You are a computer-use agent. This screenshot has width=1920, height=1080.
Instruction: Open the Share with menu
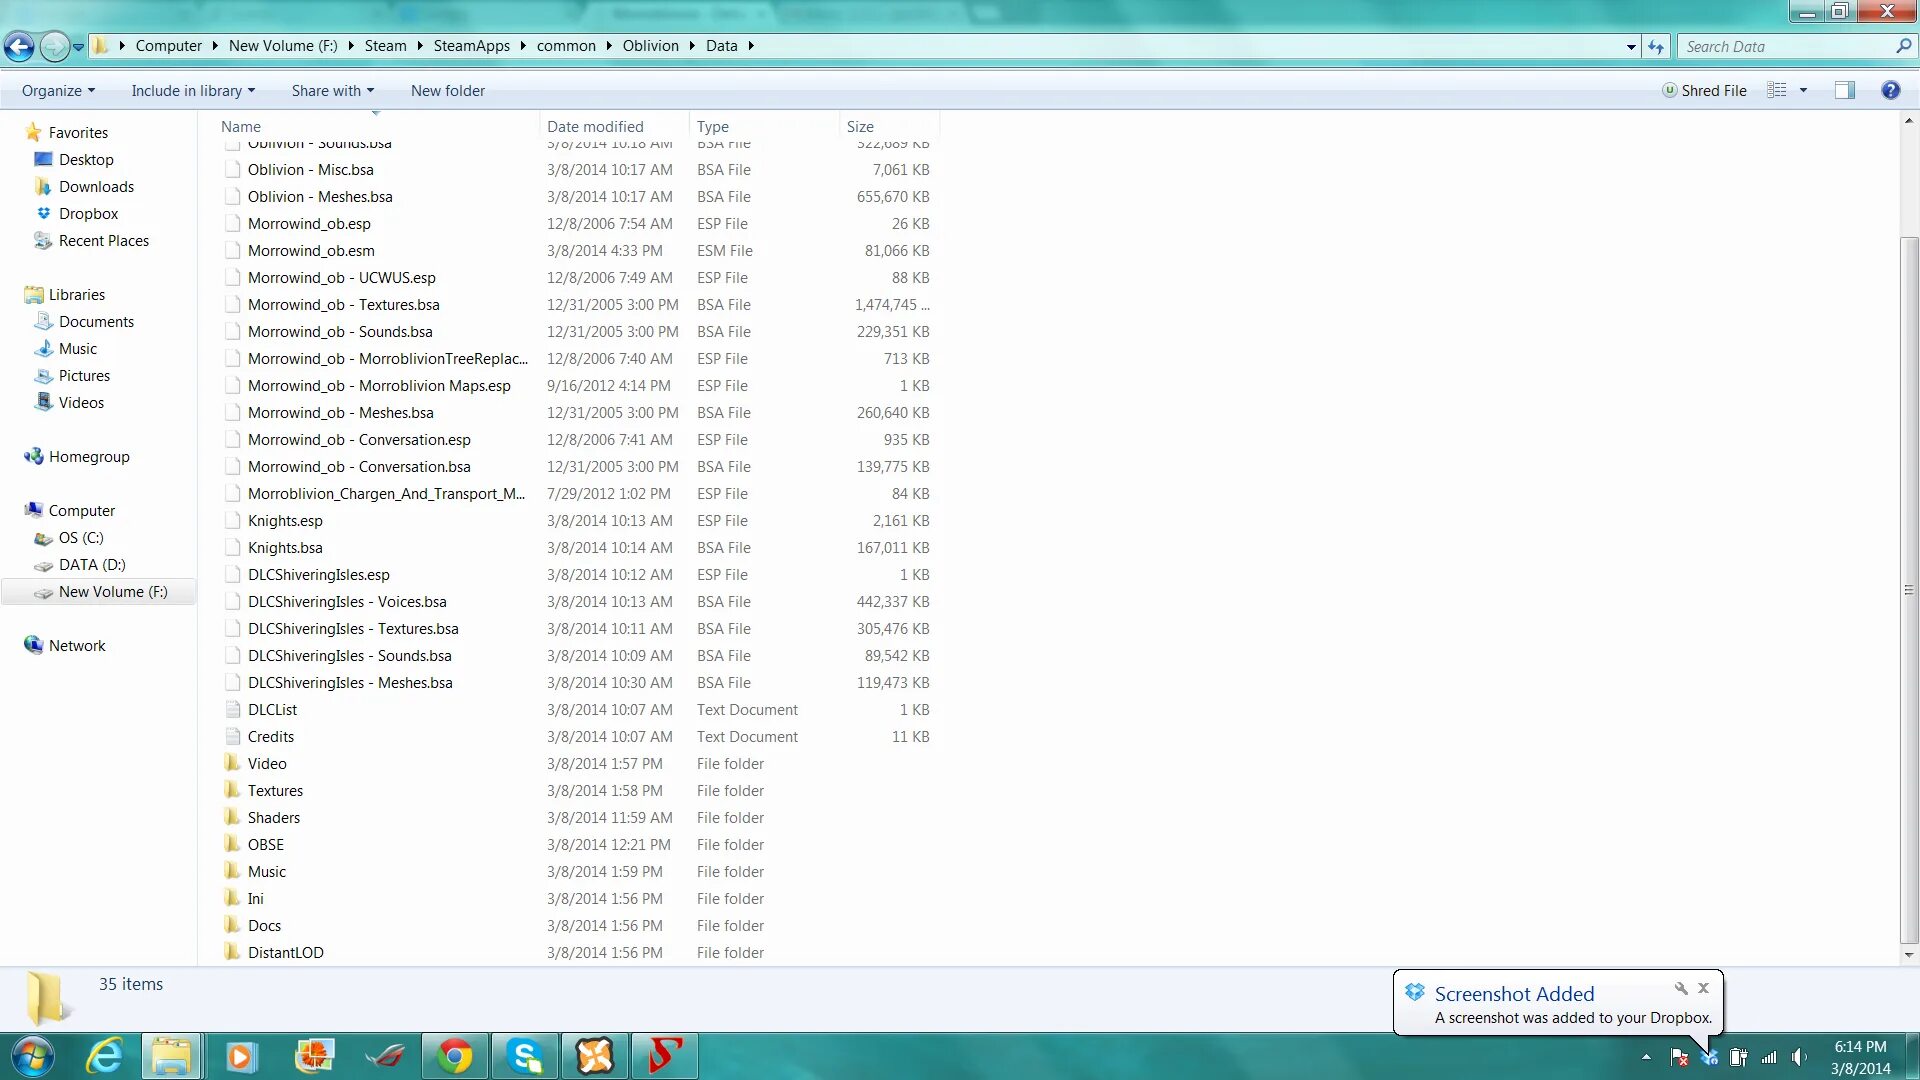click(332, 90)
